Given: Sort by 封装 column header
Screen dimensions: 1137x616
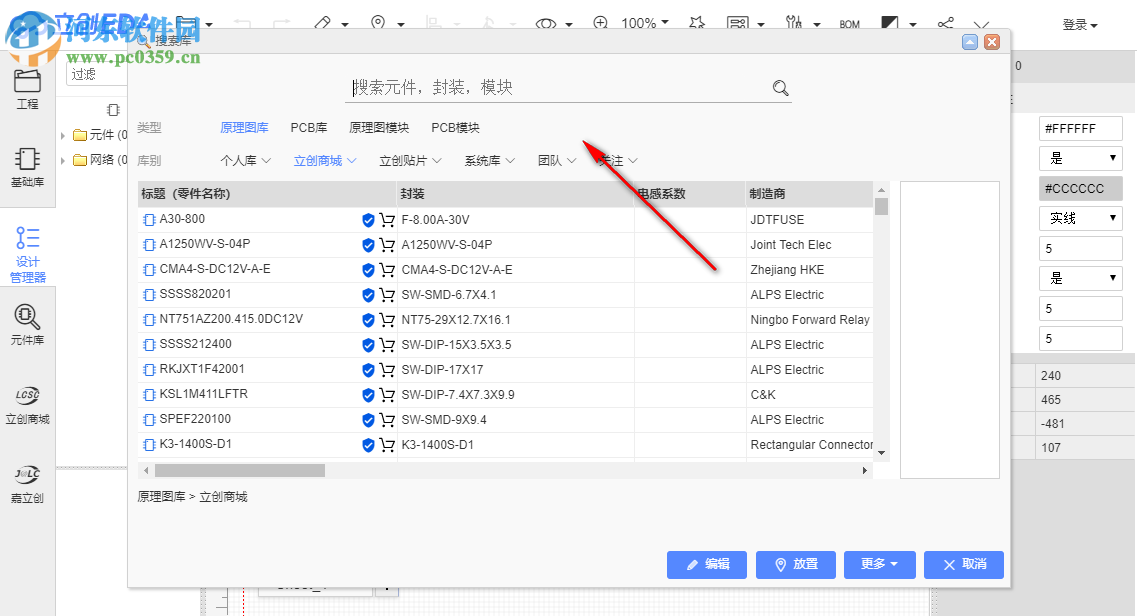Looking at the screenshot, I should 516,194.
